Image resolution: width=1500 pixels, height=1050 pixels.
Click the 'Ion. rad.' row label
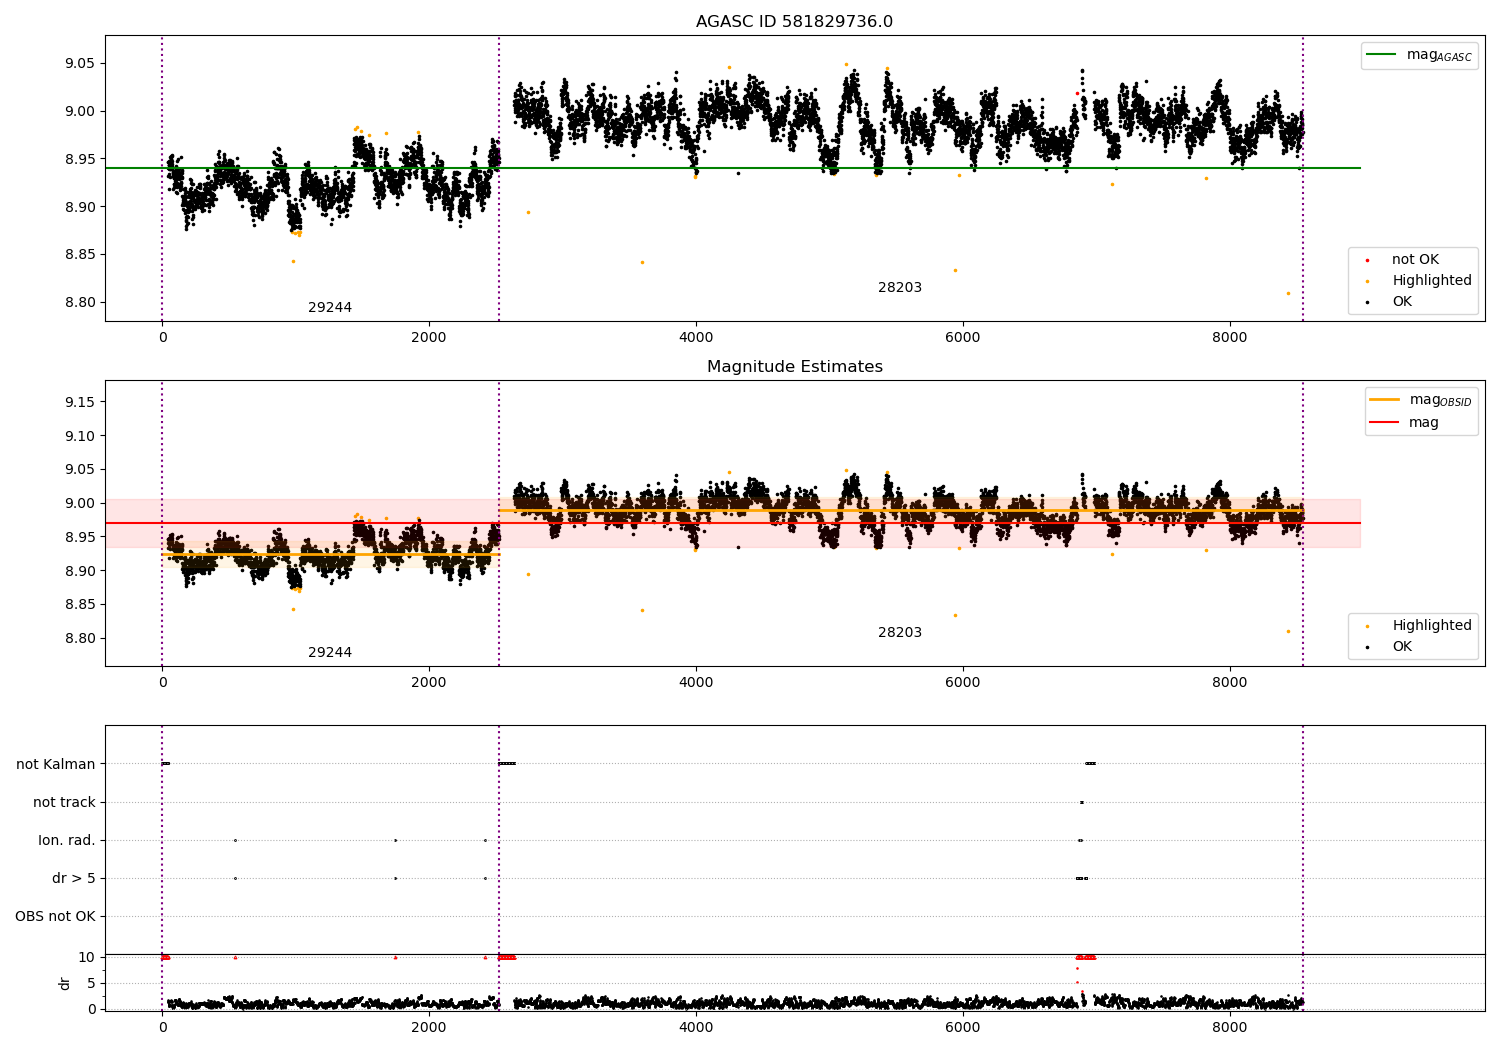(67, 841)
